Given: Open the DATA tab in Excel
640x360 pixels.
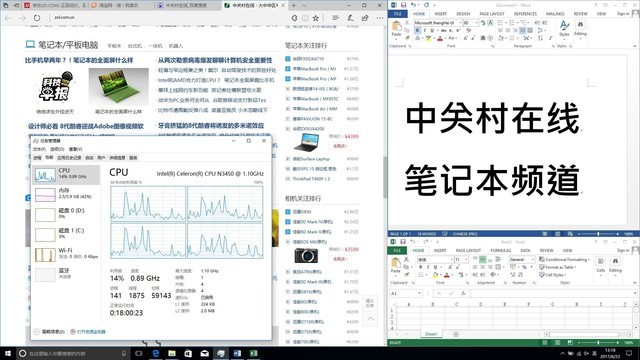Looking at the screenshot, I should pos(525,250).
